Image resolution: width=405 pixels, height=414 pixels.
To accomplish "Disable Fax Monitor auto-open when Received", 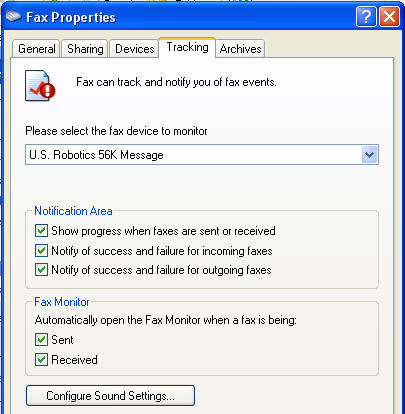I will [41, 360].
